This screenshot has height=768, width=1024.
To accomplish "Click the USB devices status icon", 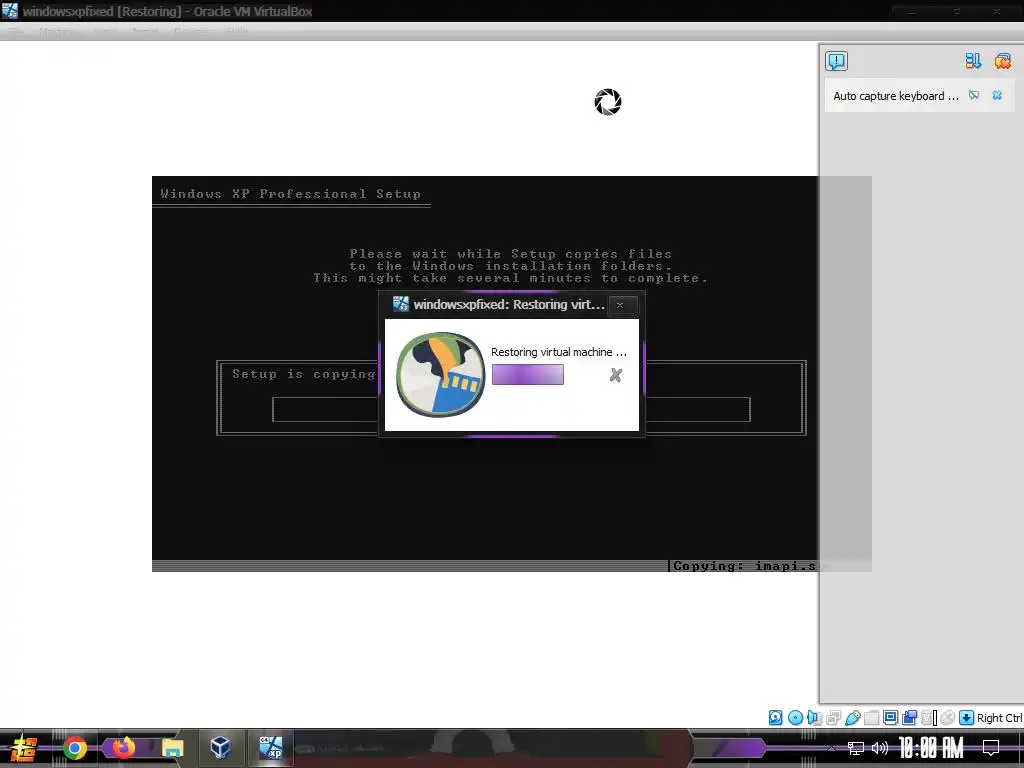I will coord(853,718).
